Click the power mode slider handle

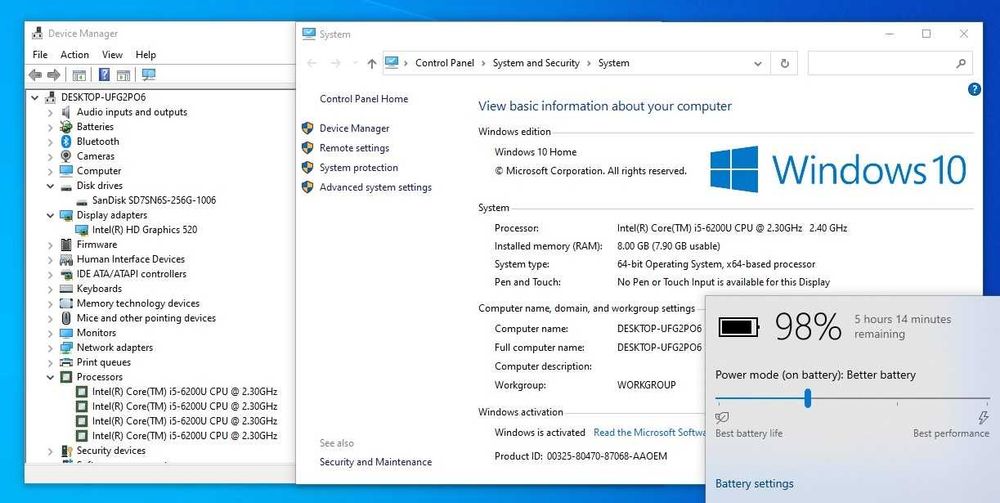807,399
